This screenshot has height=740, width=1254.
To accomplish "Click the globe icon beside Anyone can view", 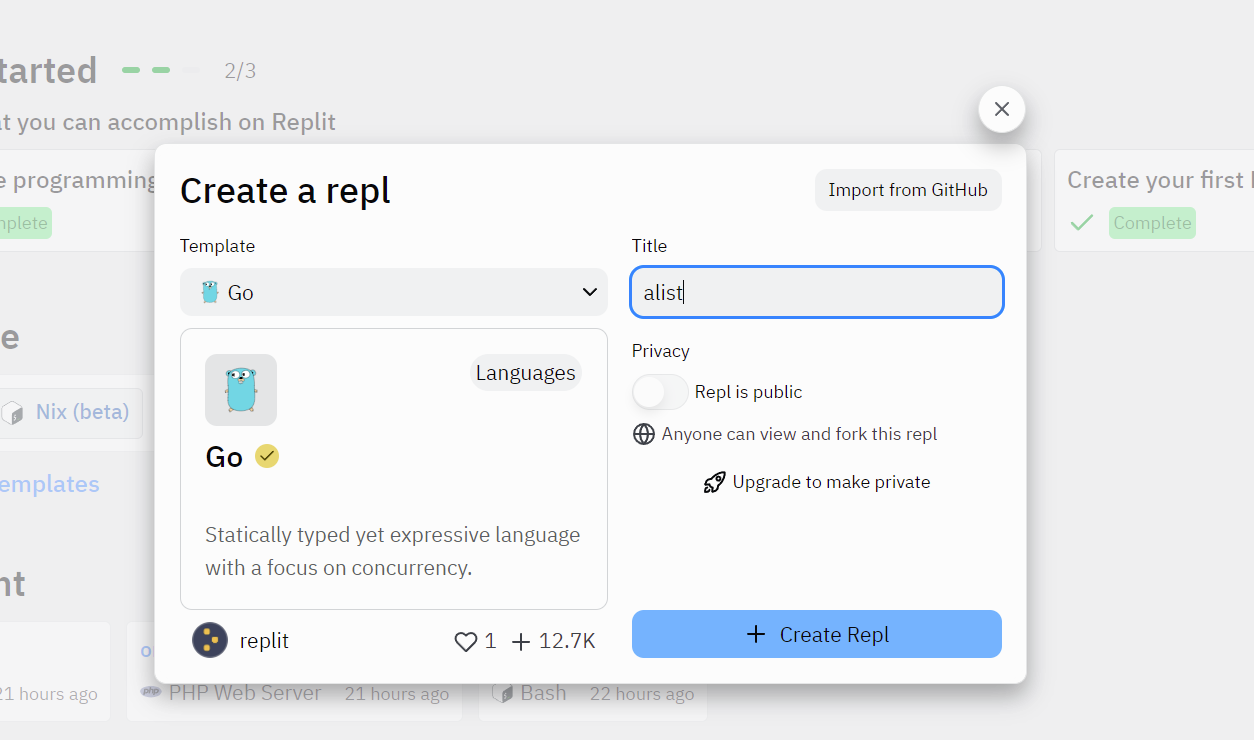I will 644,434.
